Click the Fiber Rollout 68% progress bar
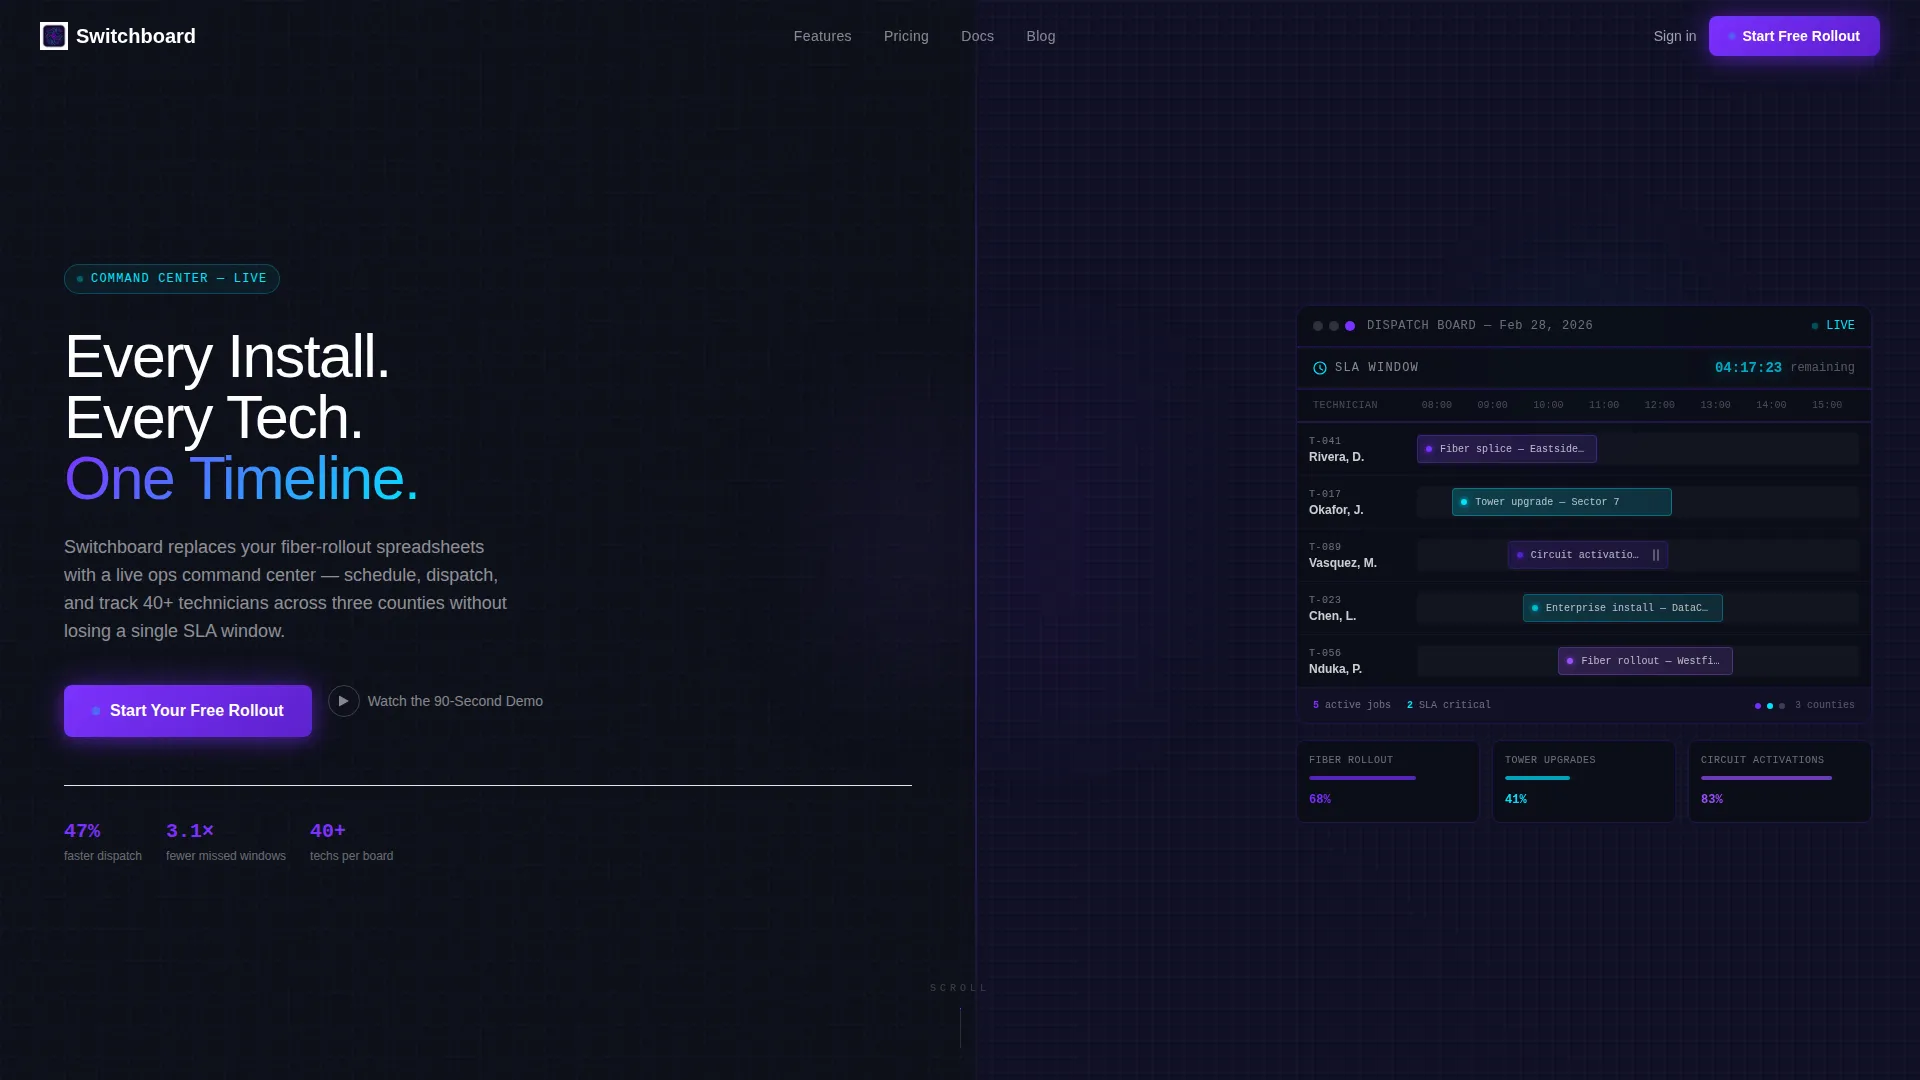 [x=1362, y=778]
